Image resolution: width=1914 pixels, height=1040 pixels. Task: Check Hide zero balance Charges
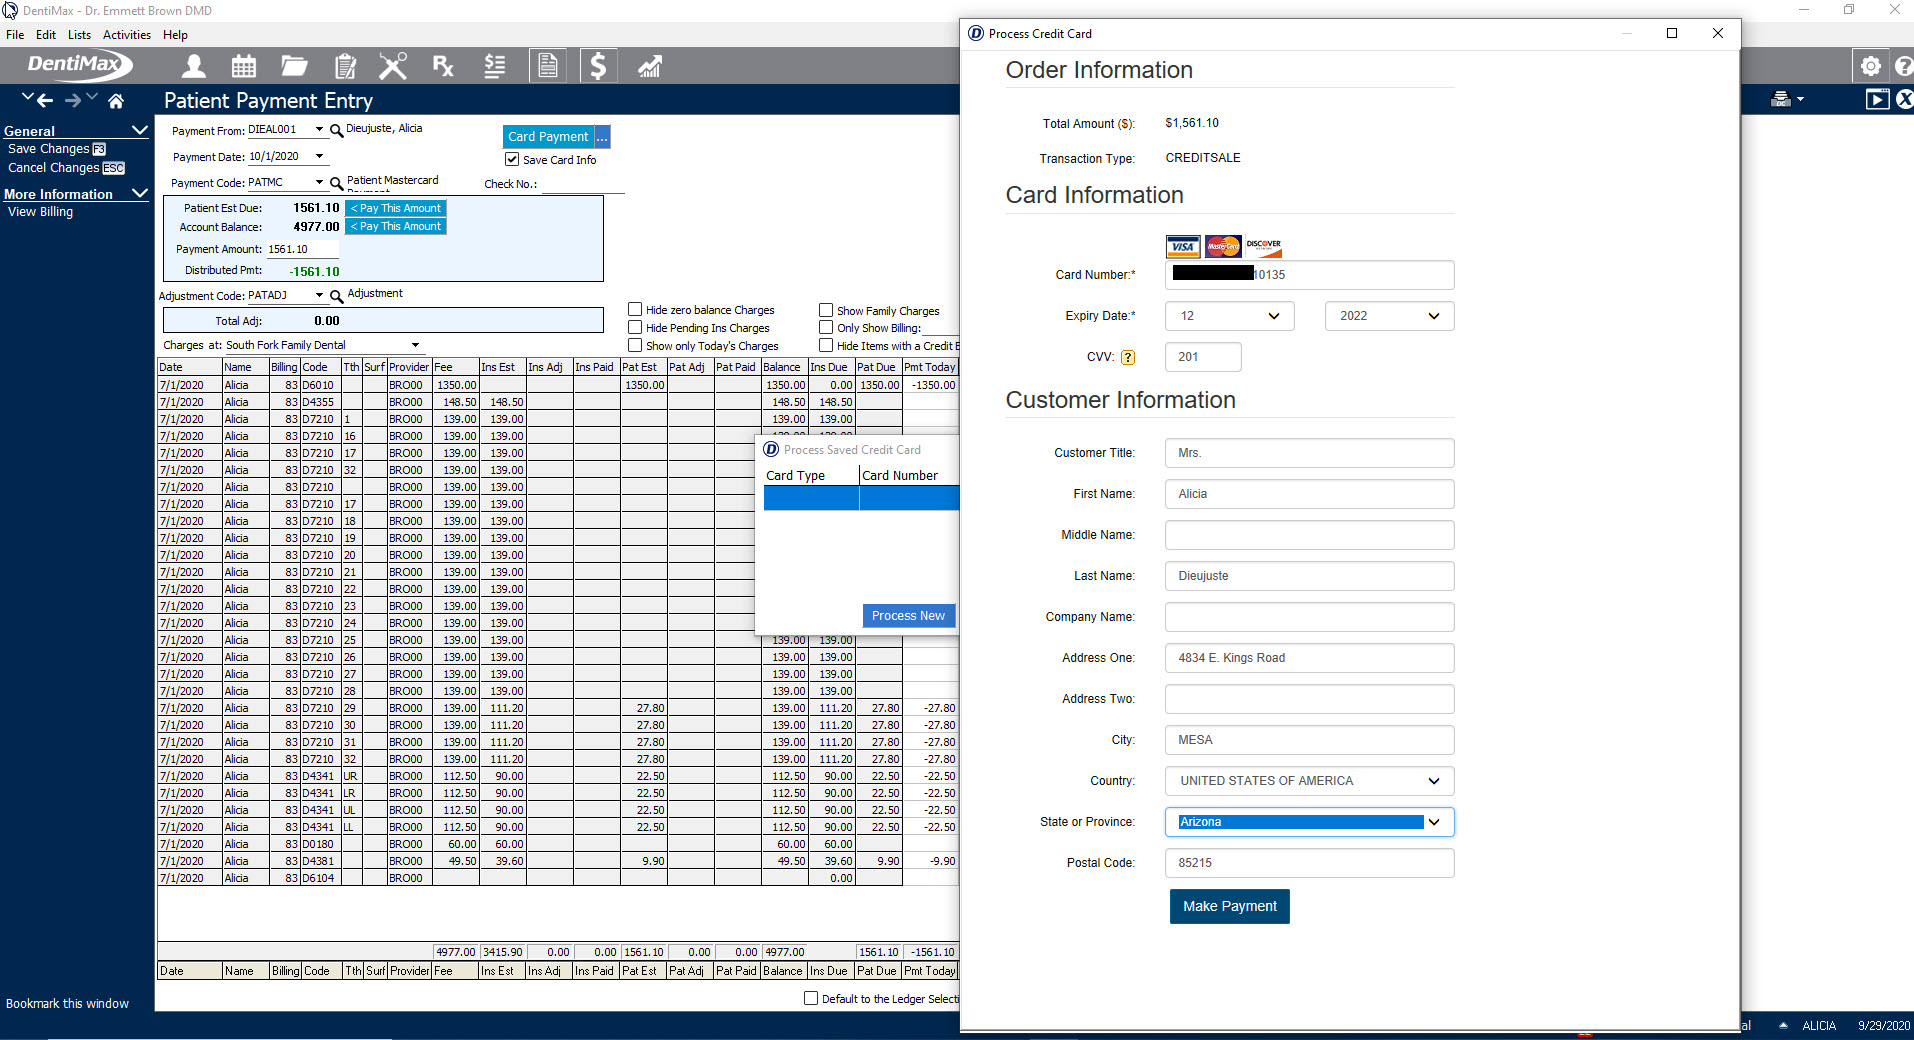pyautogui.click(x=634, y=310)
